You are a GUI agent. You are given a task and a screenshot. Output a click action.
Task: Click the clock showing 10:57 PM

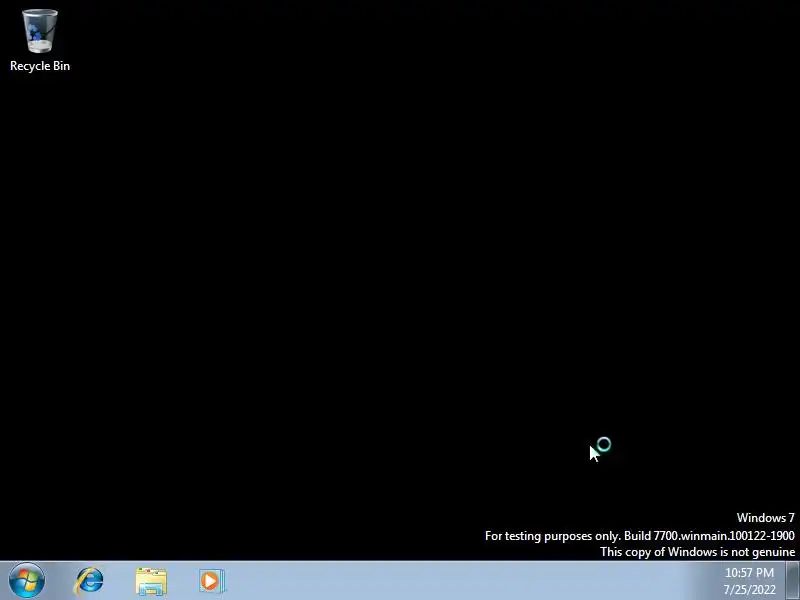749,581
